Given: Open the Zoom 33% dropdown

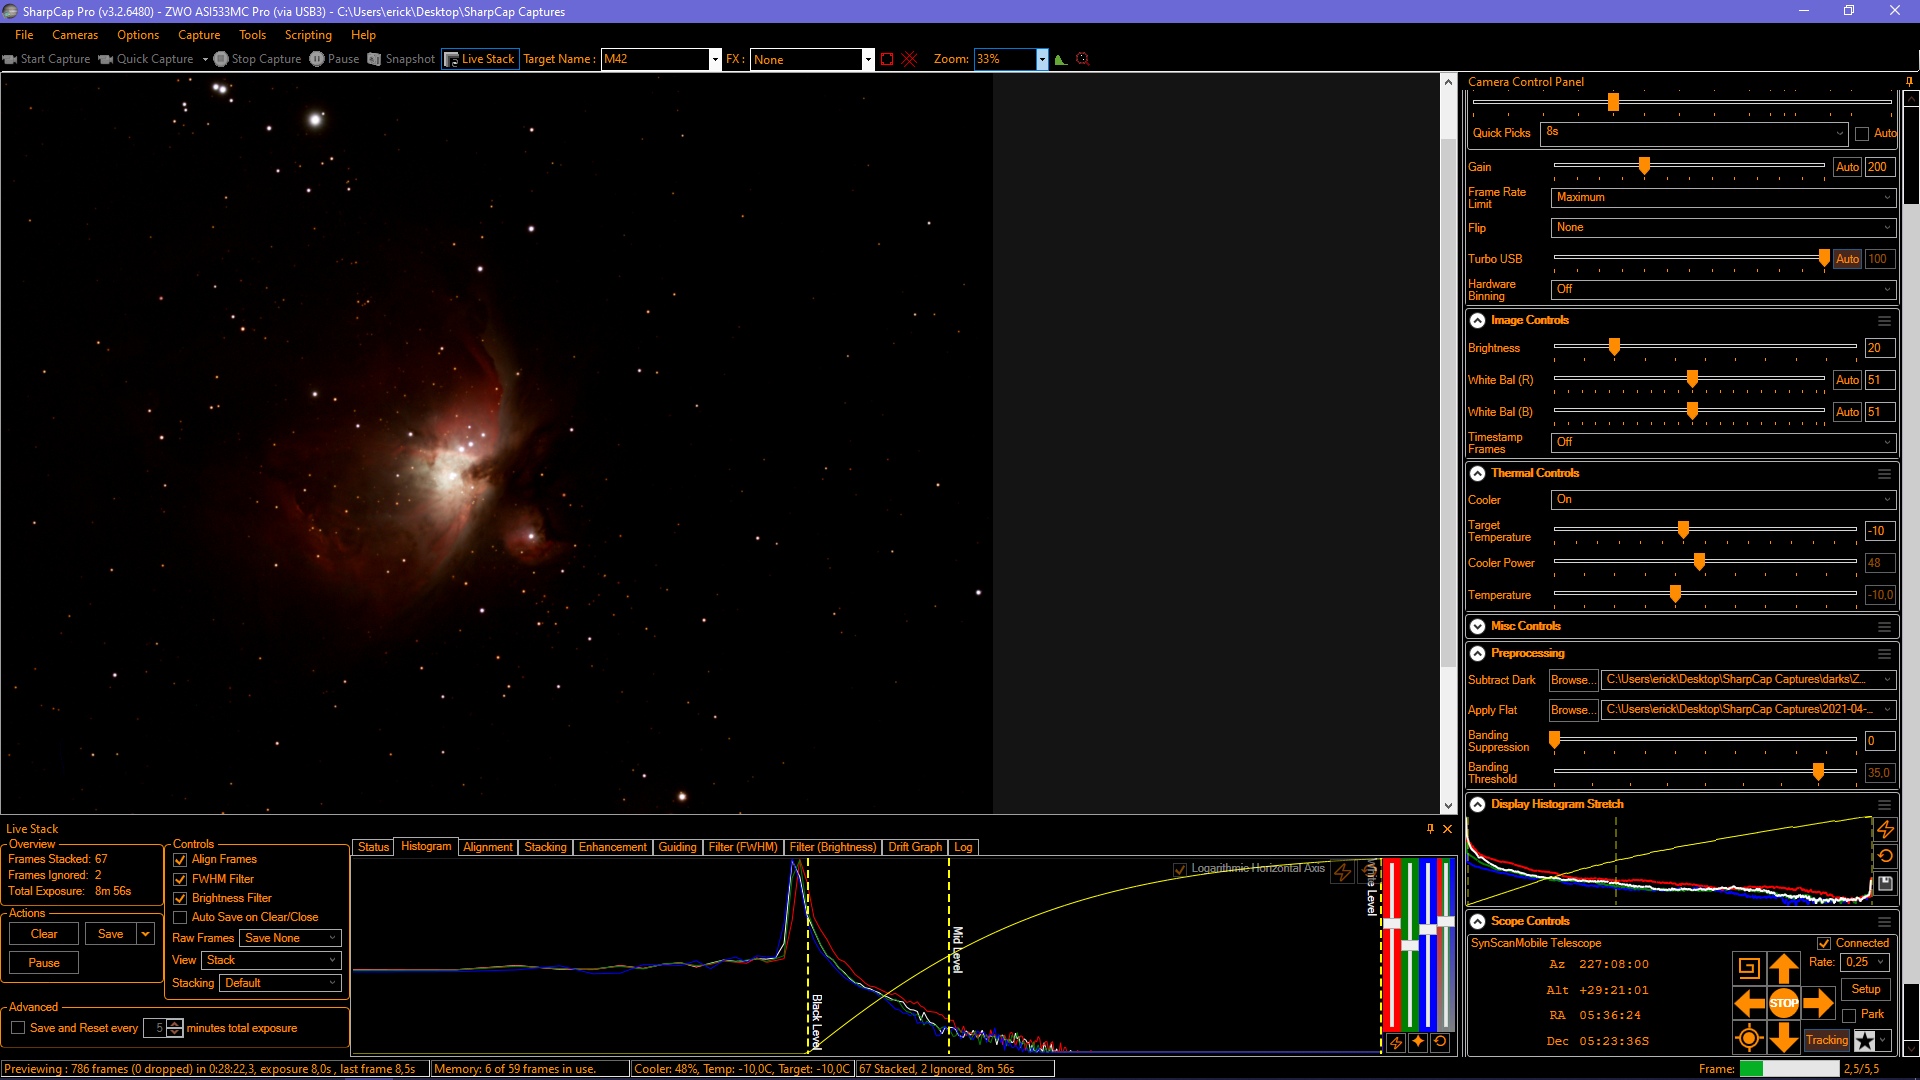Looking at the screenshot, I should click(1041, 59).
